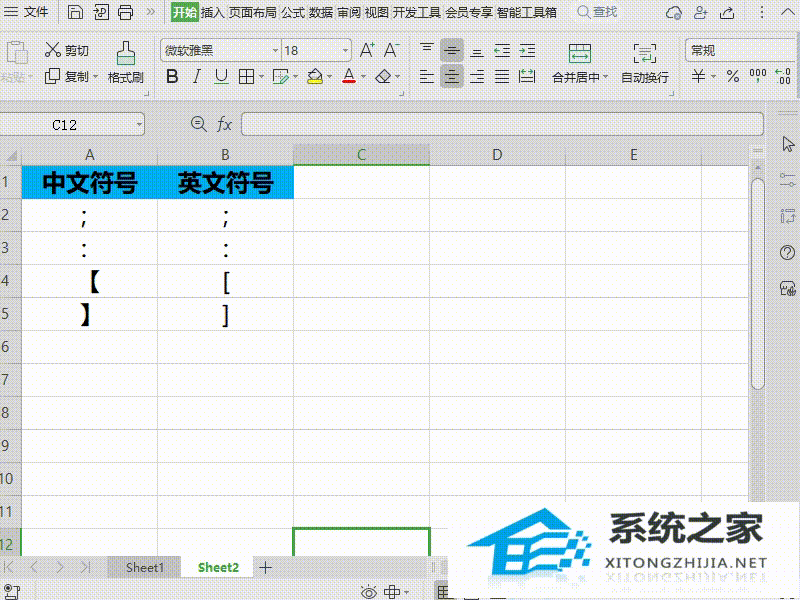Open the 常规 number format dropdown
800x600 pixels.
pos(740,48)
